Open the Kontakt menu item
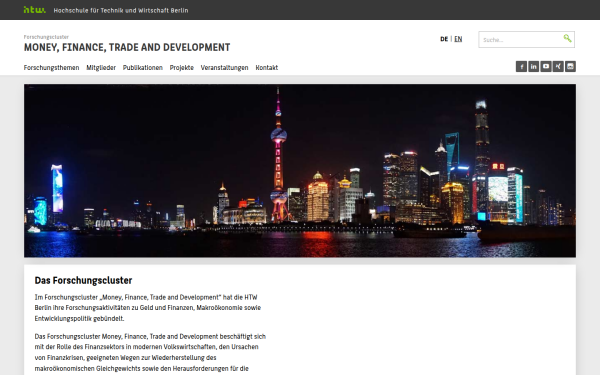The width and height of the screenshot is (600, 375). click(267, 68)
